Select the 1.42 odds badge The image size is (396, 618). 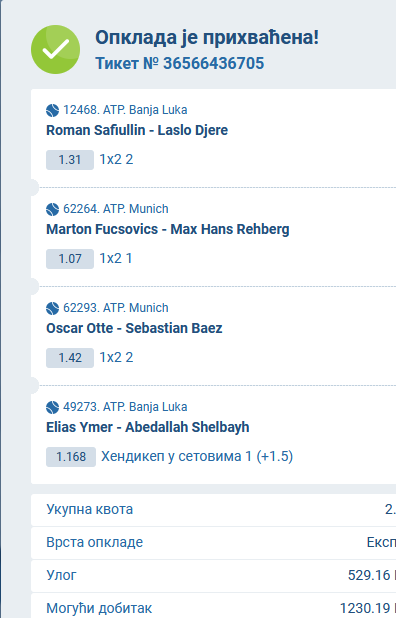(x=70, y=357)
